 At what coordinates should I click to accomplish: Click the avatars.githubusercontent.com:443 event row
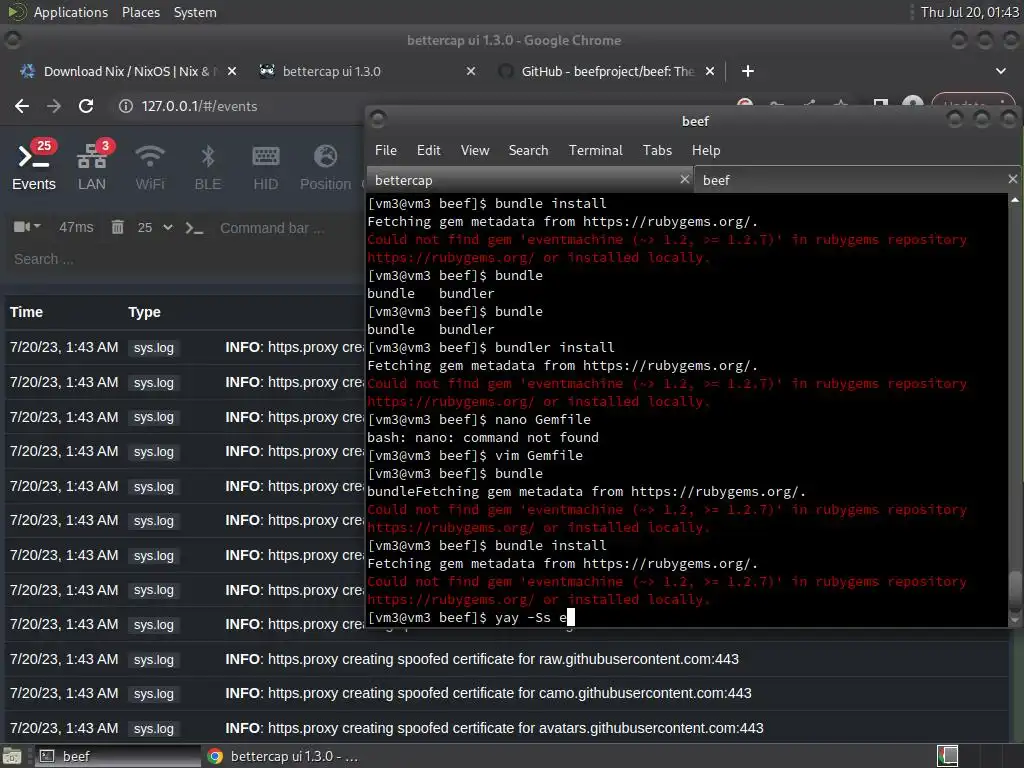507,728
